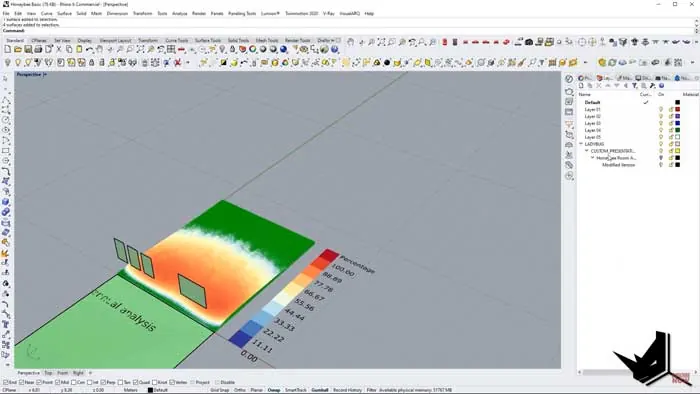Toggle Planar in status bar

pyautogui.click(x=256, y=390)
